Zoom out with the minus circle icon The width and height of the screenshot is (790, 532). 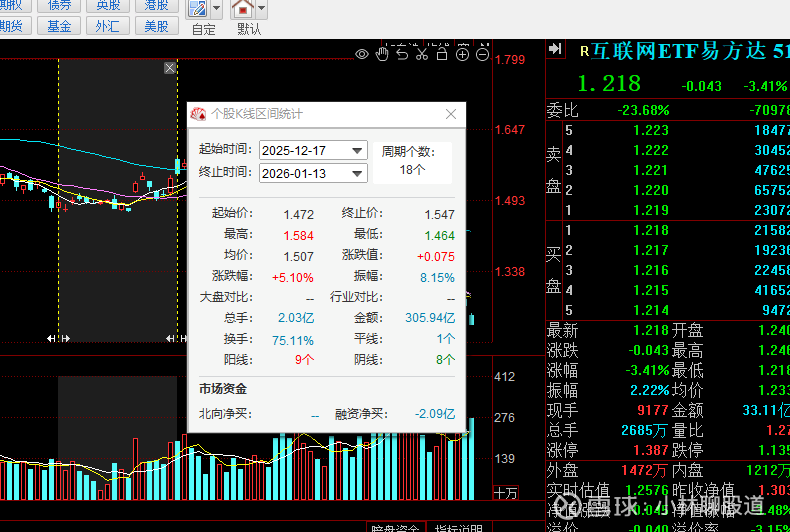tap(482, 54)
